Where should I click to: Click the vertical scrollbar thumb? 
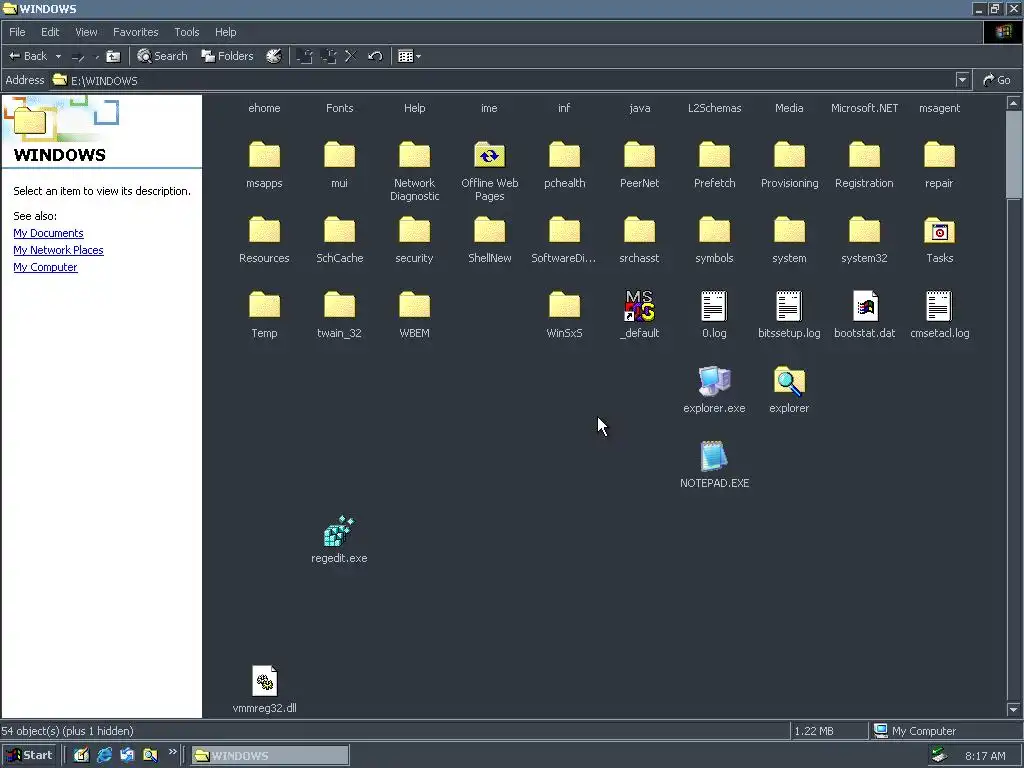(x=1013, y=154)
